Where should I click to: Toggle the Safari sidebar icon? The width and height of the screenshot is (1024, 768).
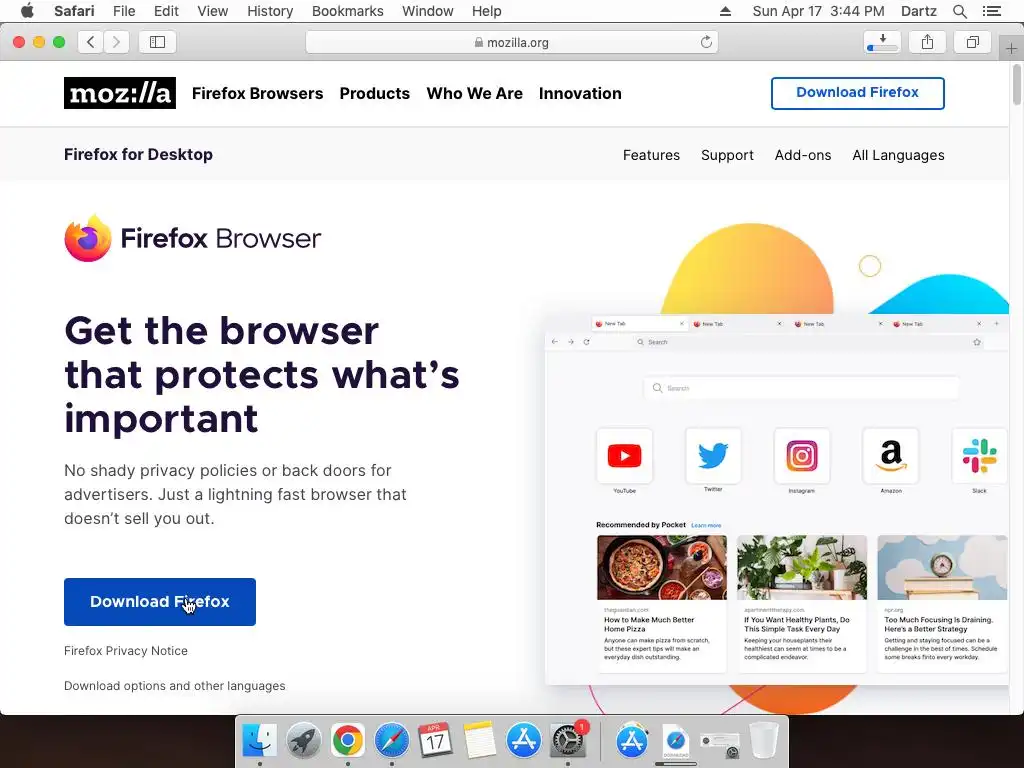157,42
